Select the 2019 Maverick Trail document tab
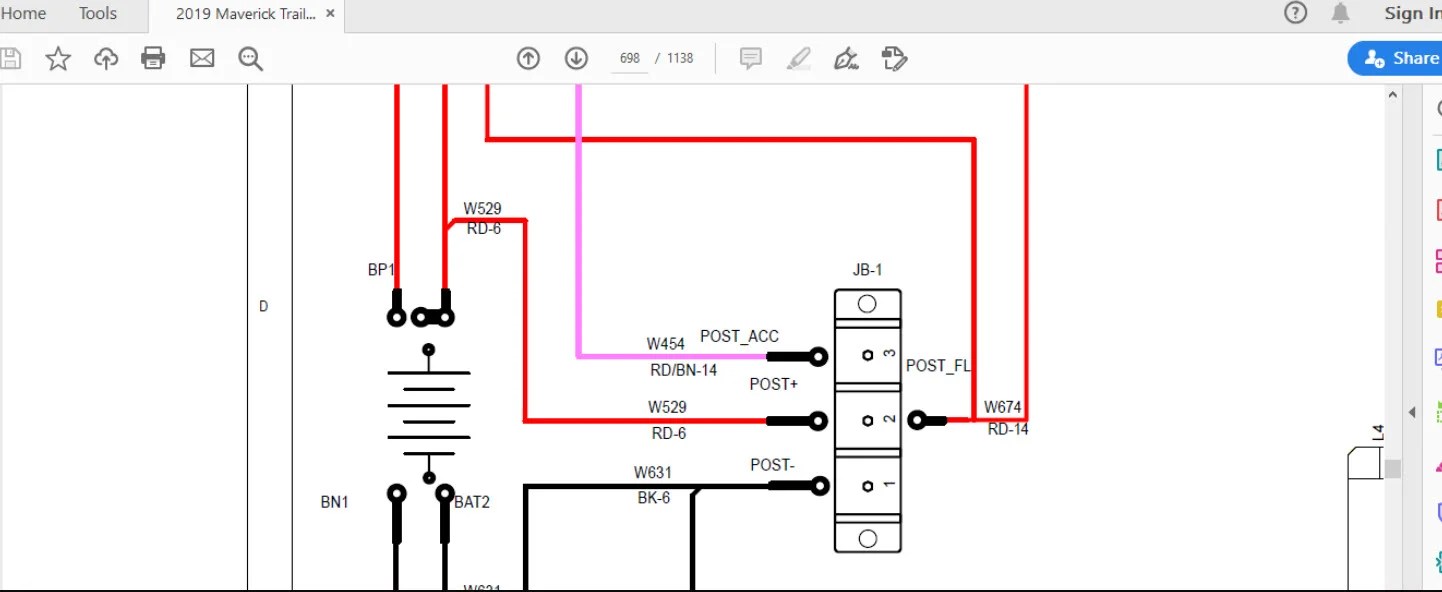 [x=246, y=14]
